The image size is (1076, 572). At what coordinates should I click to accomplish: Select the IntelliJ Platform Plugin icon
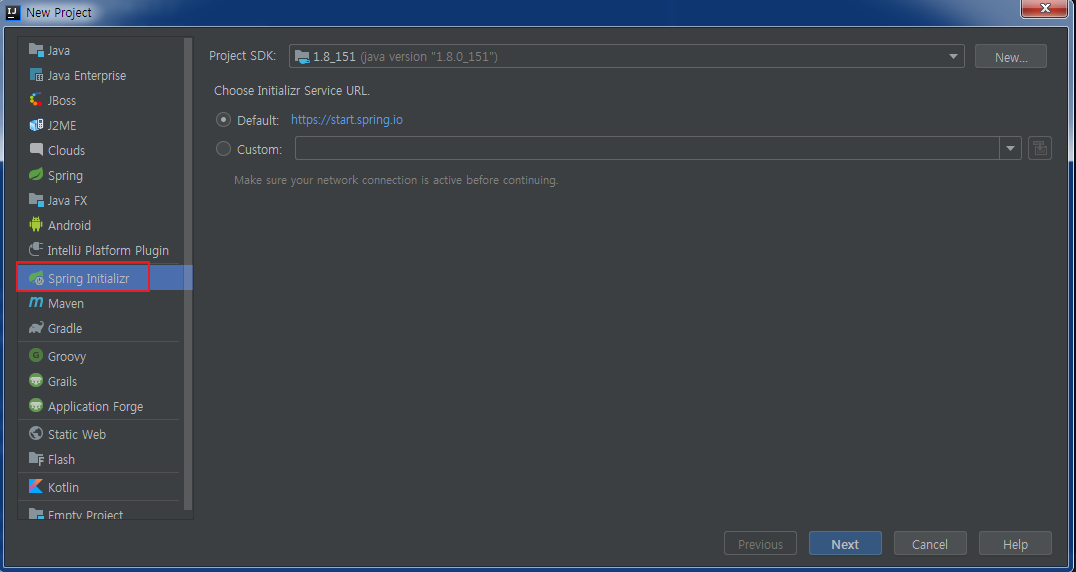tap(36, 250)
